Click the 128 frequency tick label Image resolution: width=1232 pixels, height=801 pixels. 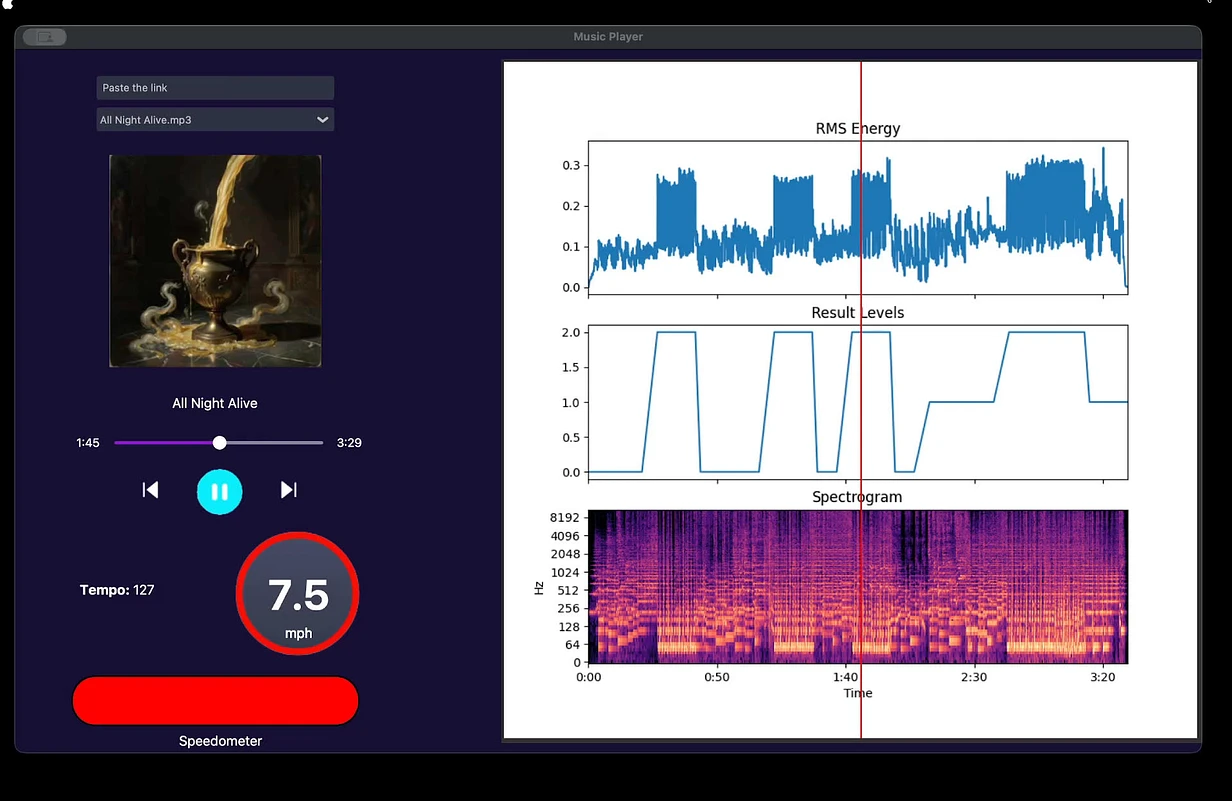point(569,627)
